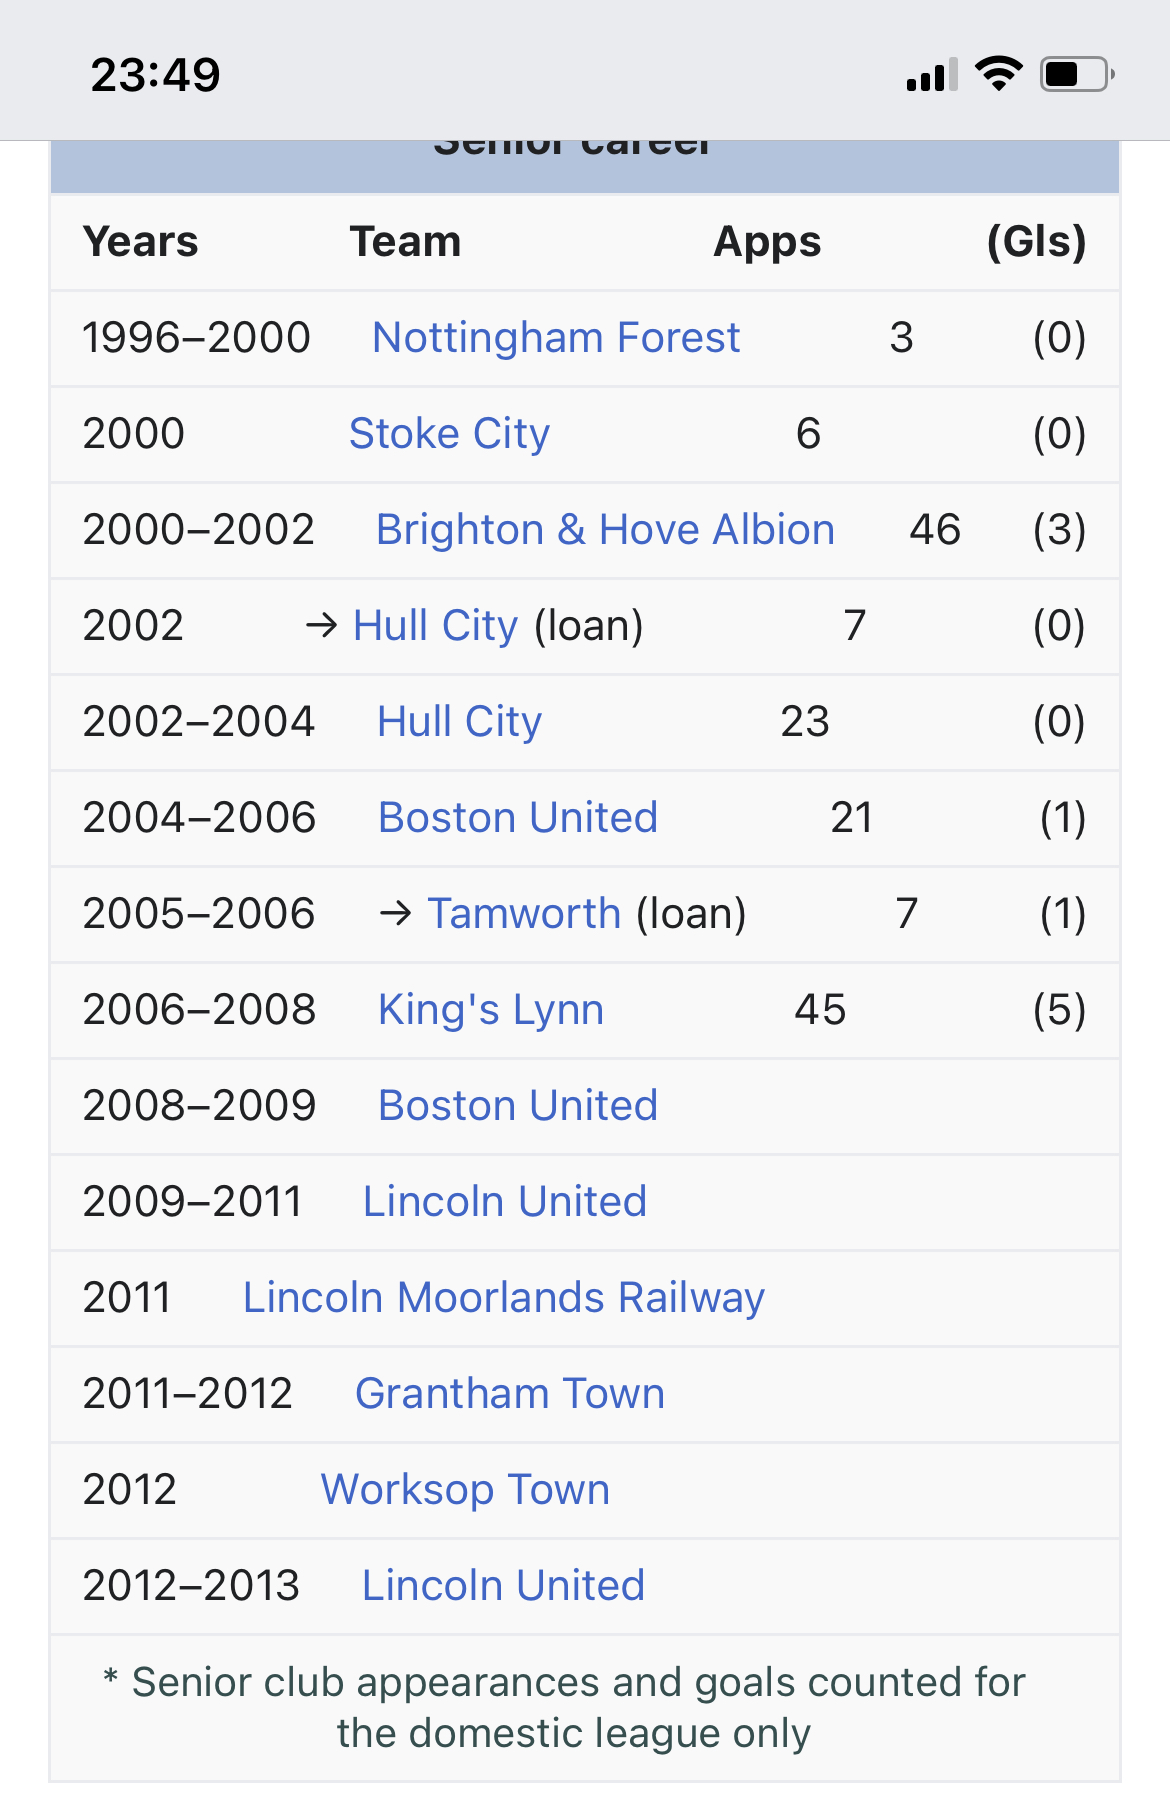The width and height of the screenshot is (1170, 1798).
Task: Tap the cellular signal bars icon
Action: (x=932, y=75)
